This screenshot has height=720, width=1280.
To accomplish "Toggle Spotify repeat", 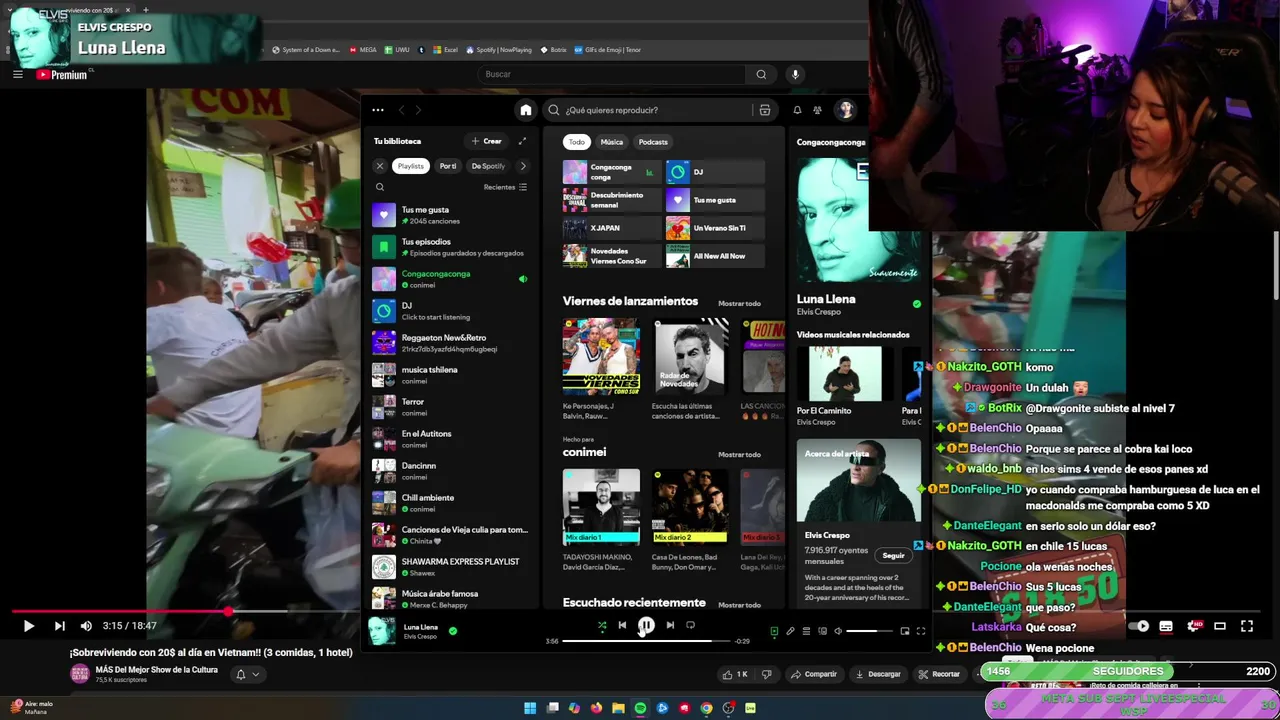I will pyautogui.click(x=690, y=625).
